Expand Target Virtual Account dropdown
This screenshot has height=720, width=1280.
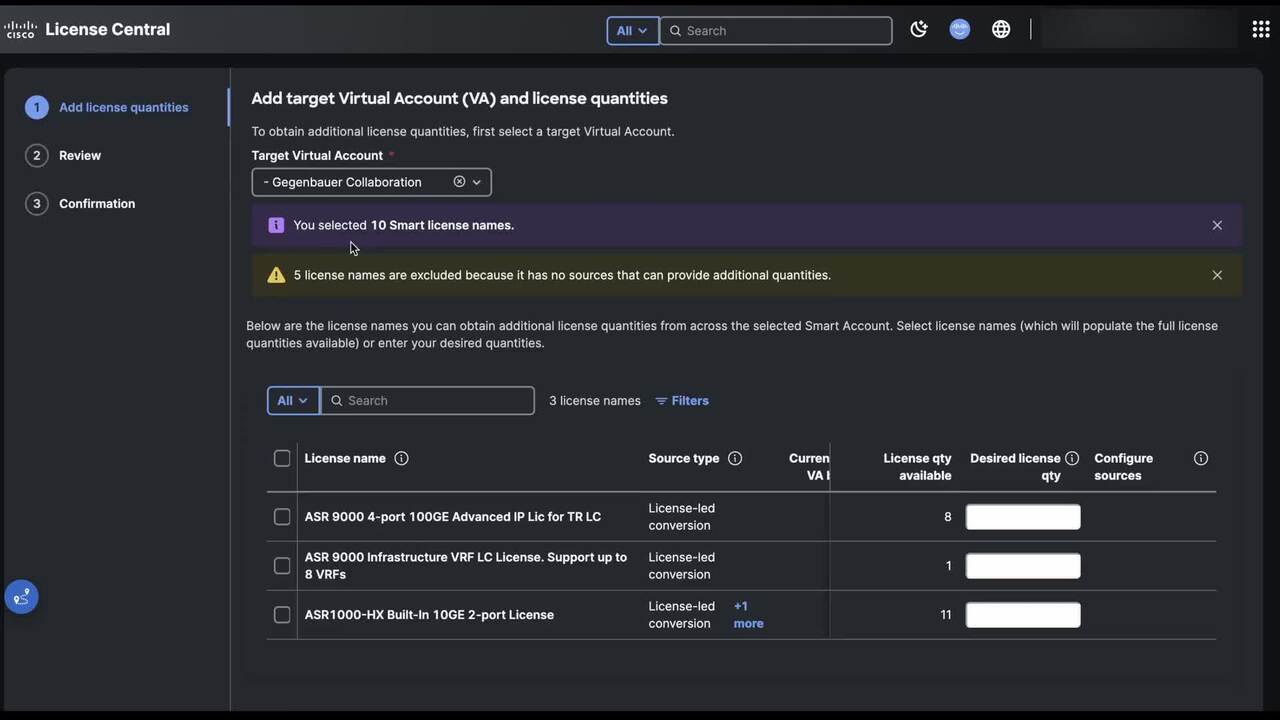477,182
